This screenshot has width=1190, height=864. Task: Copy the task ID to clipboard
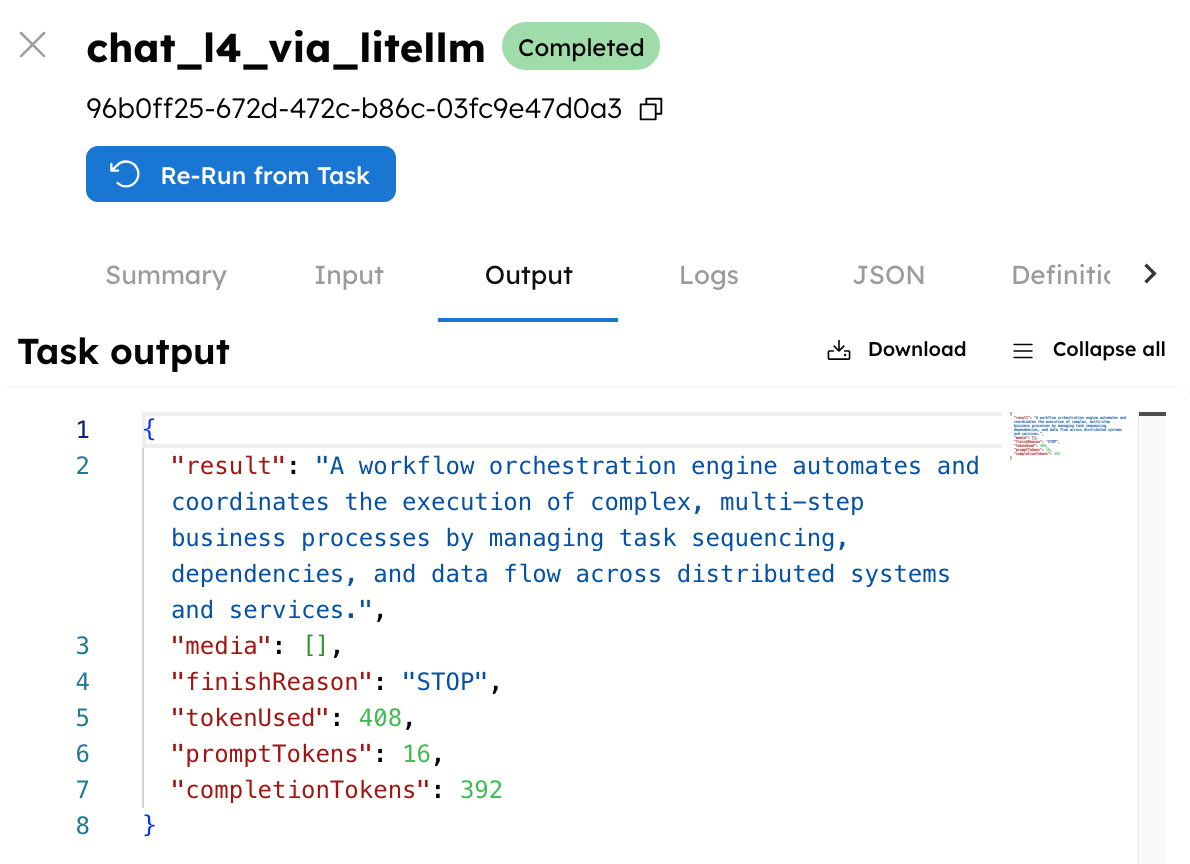tap(650, 109)
